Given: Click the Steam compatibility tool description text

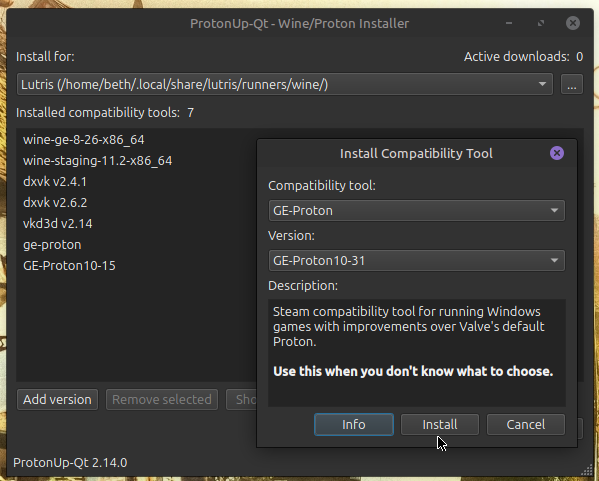Looking at the screenshot, I should pyautogui.click(x=409, y=327).
